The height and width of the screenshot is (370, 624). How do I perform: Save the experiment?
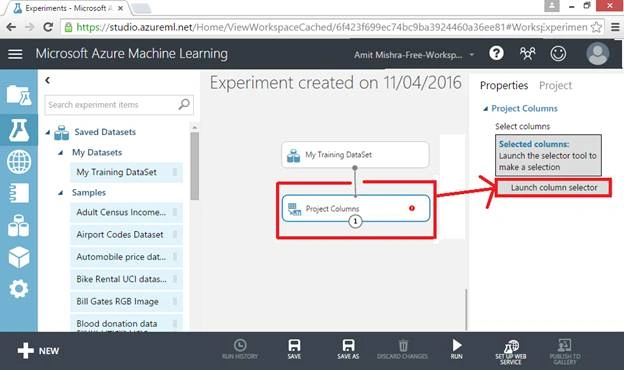tap(294, 349)
